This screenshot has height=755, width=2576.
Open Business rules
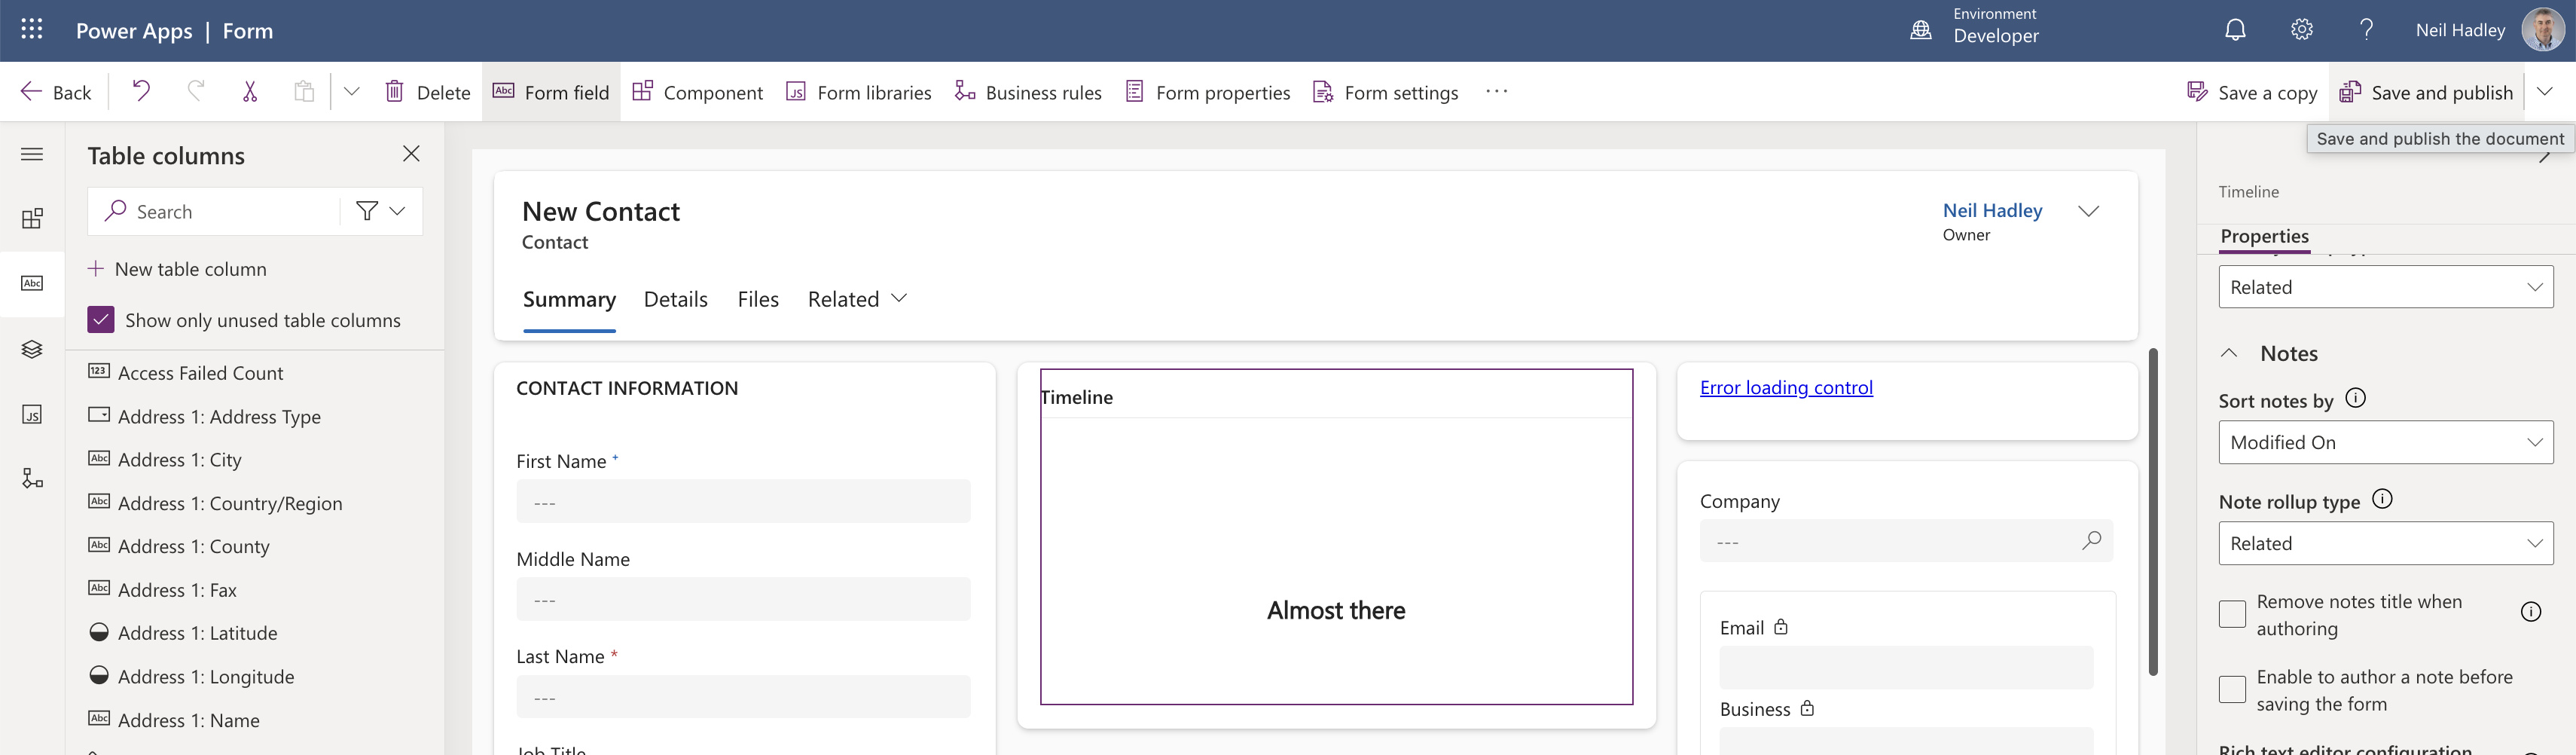pos(1028,92)
